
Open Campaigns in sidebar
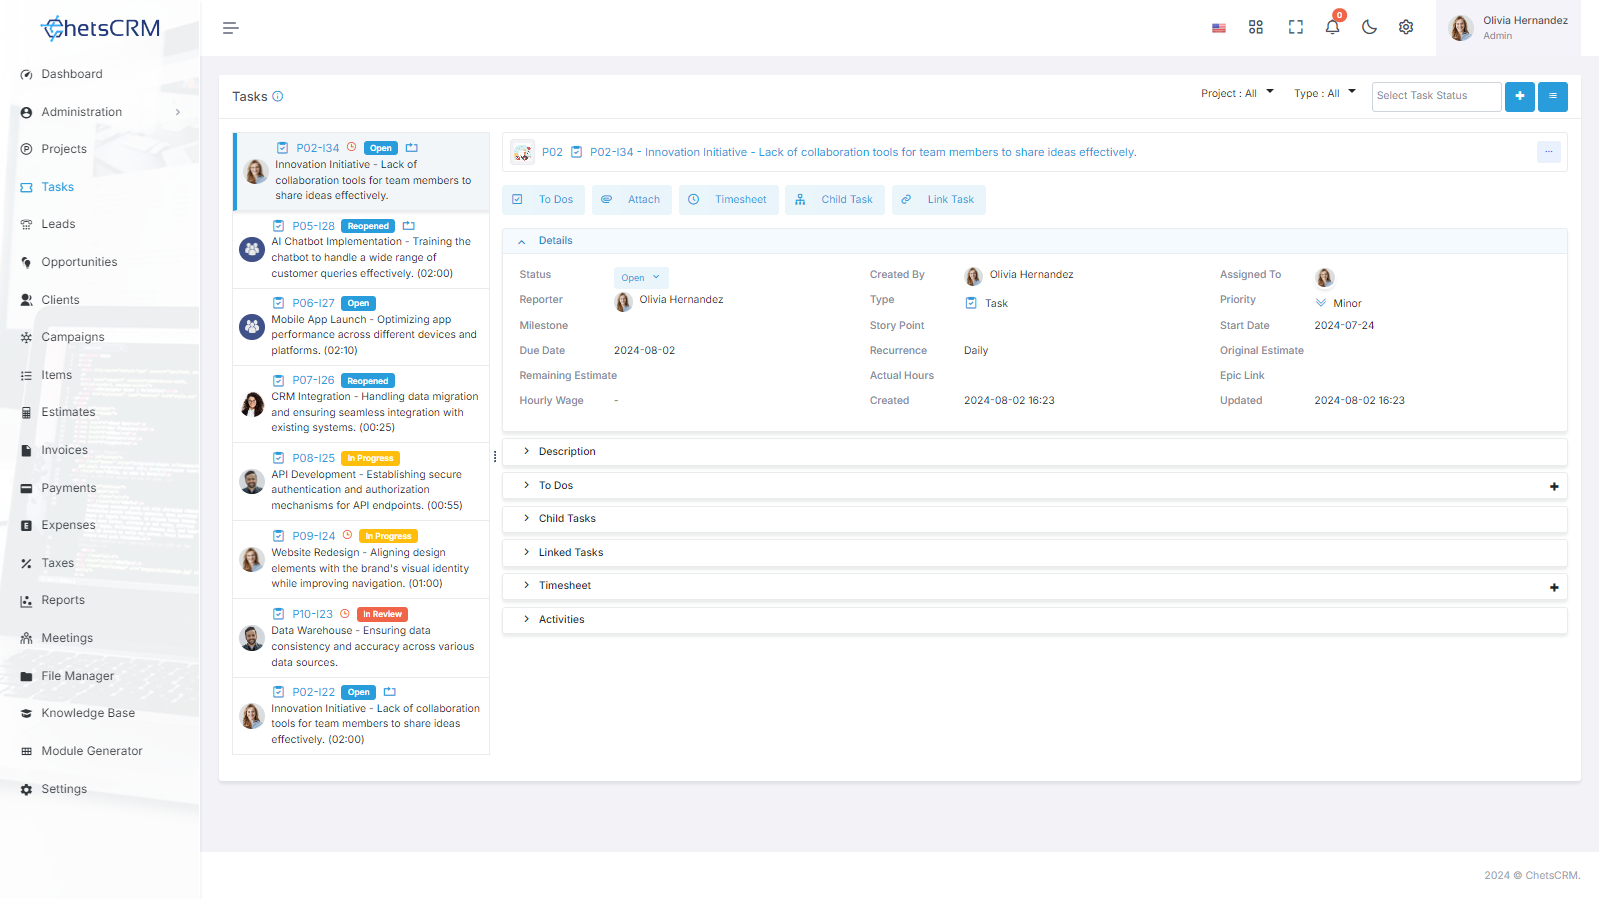pyautogui.click(x=73, y=337)
